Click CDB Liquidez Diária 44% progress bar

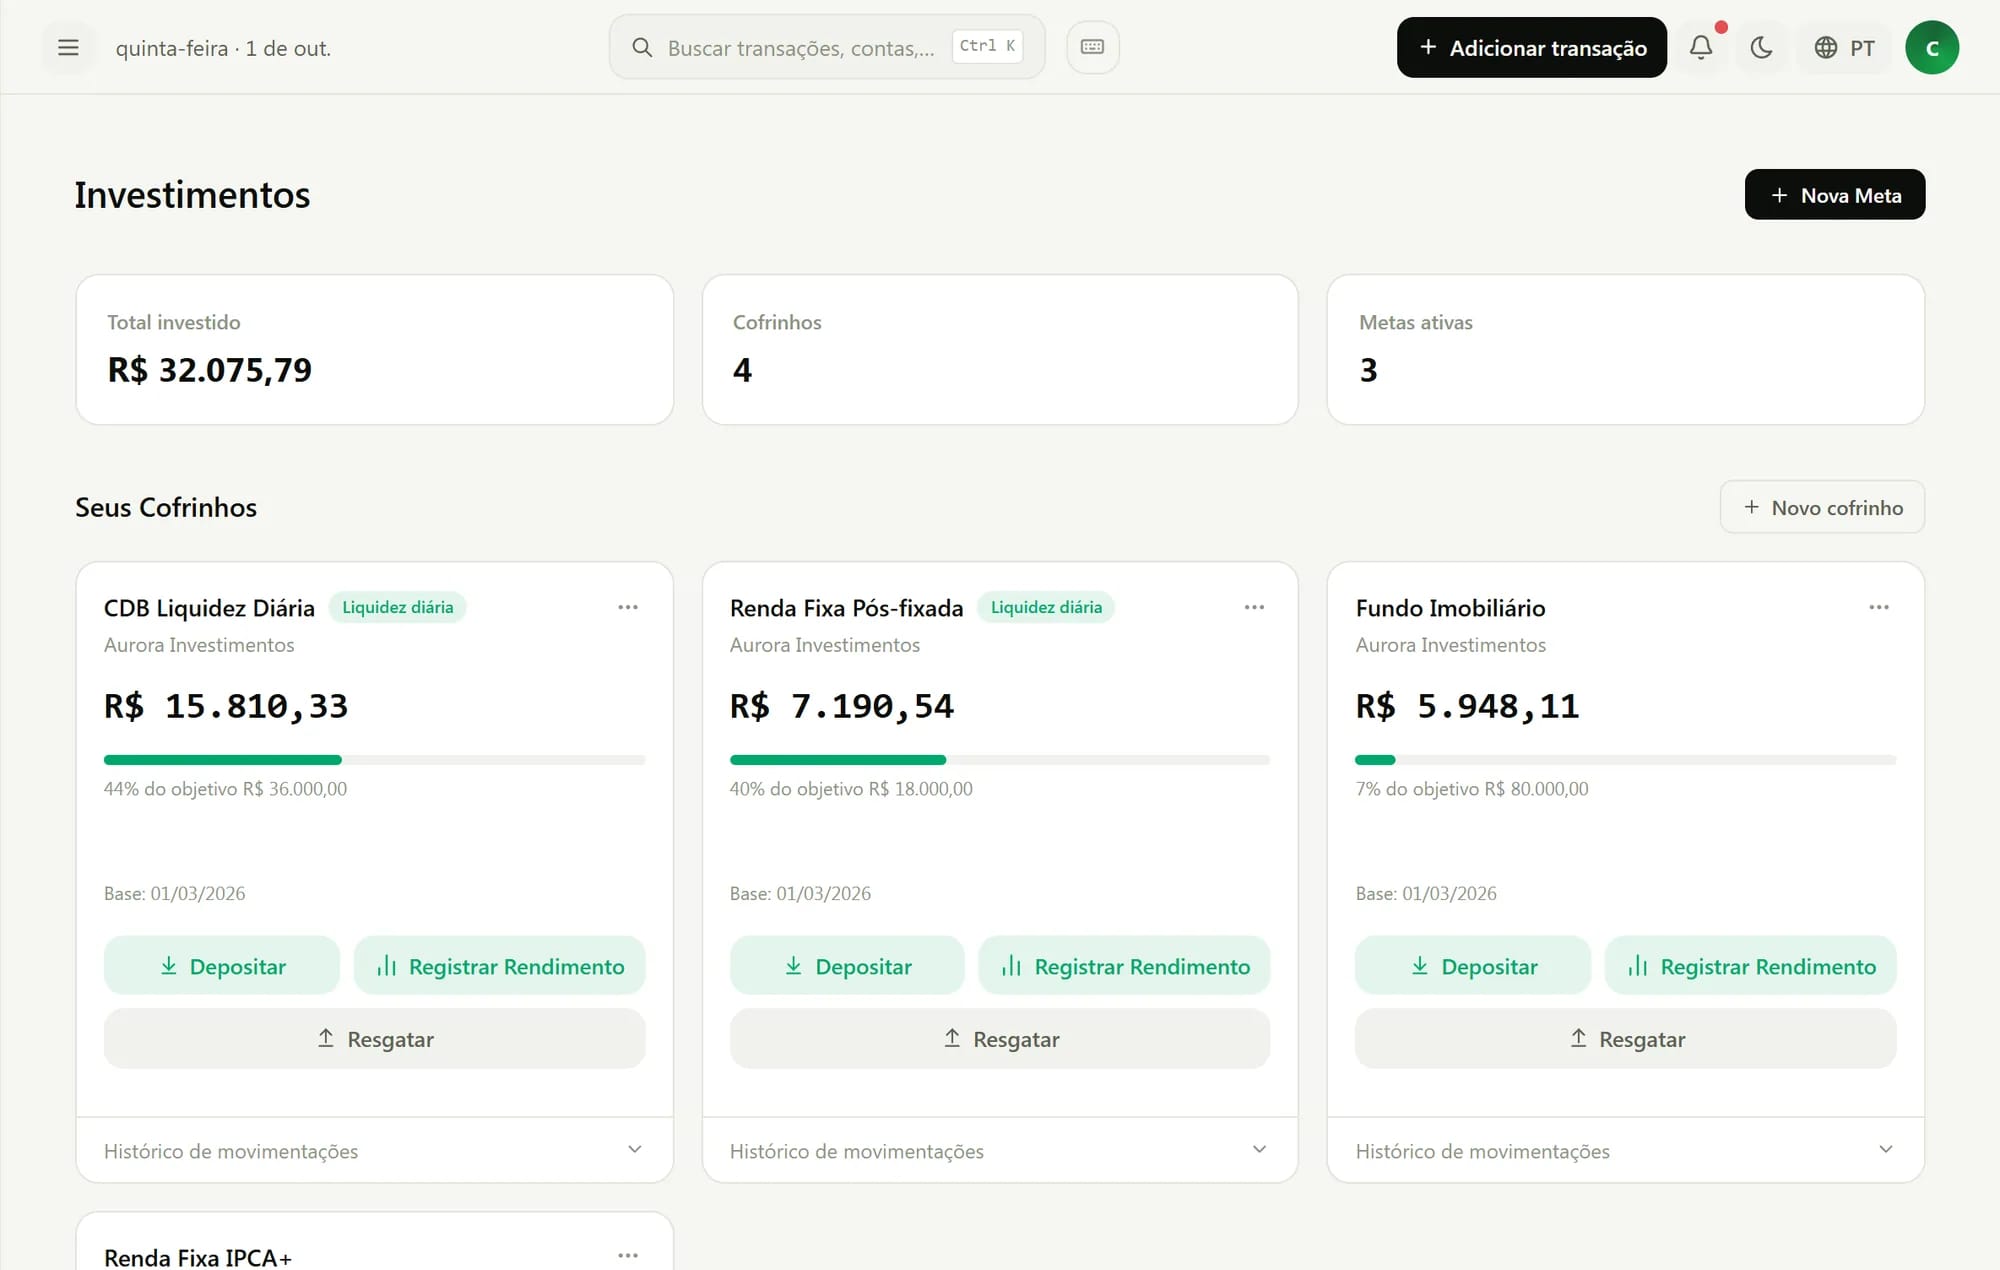tap(375, 760)
